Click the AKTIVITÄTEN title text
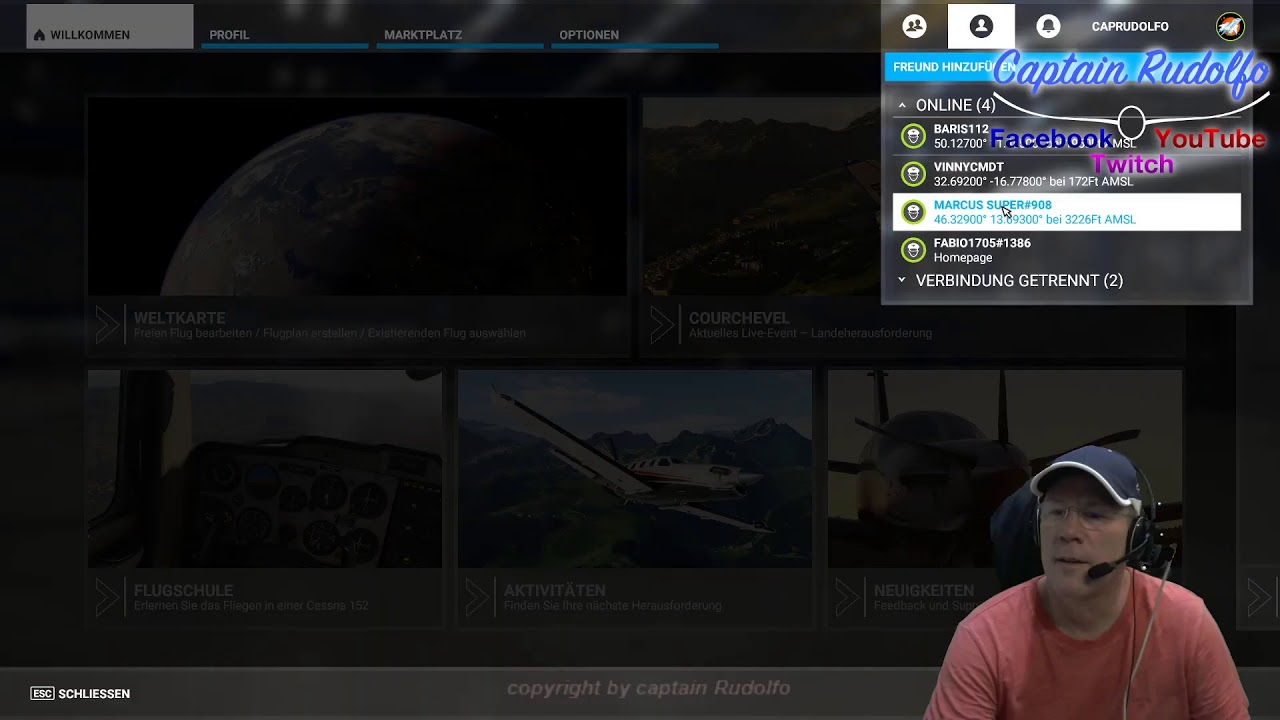Viewport: 1280px width, 720px height. pos(554,591)
